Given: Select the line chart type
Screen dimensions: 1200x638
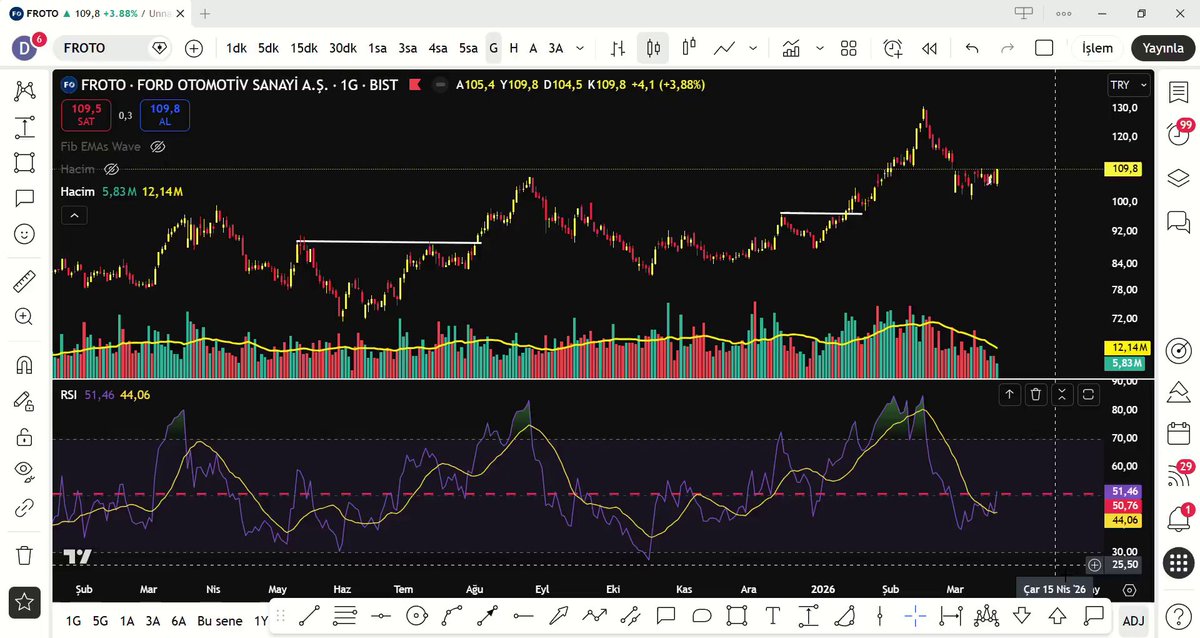Looking at the screenshot, I should click(x=725, y=48).
